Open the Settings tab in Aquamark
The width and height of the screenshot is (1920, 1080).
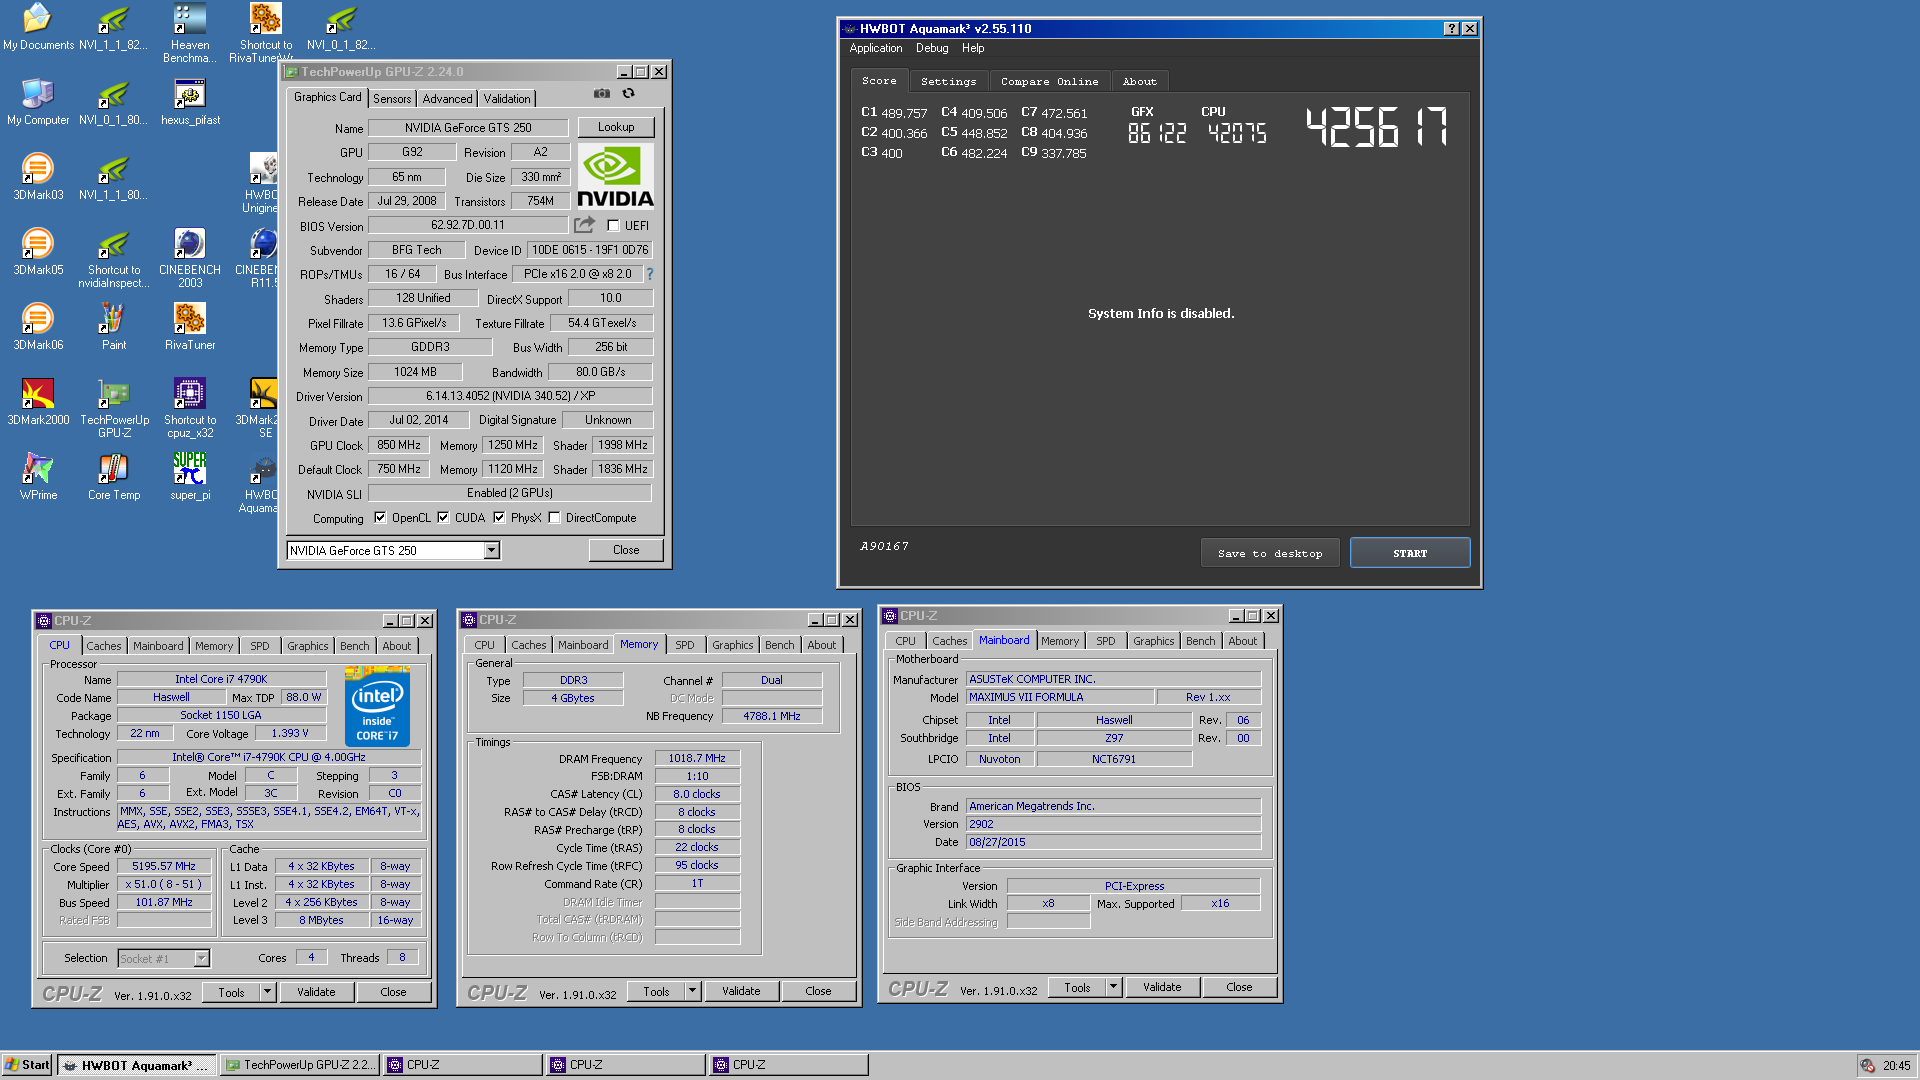(948, 82)
